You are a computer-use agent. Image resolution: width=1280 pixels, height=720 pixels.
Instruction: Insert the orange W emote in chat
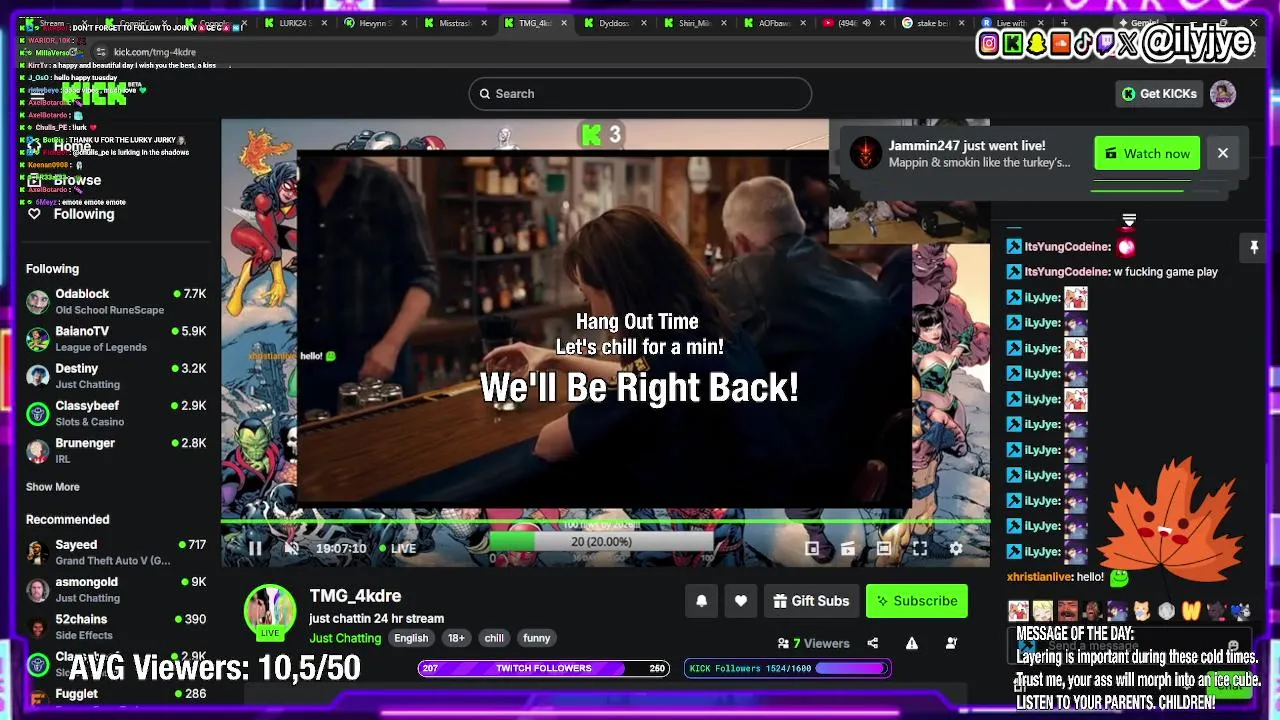pos(1191,611)
